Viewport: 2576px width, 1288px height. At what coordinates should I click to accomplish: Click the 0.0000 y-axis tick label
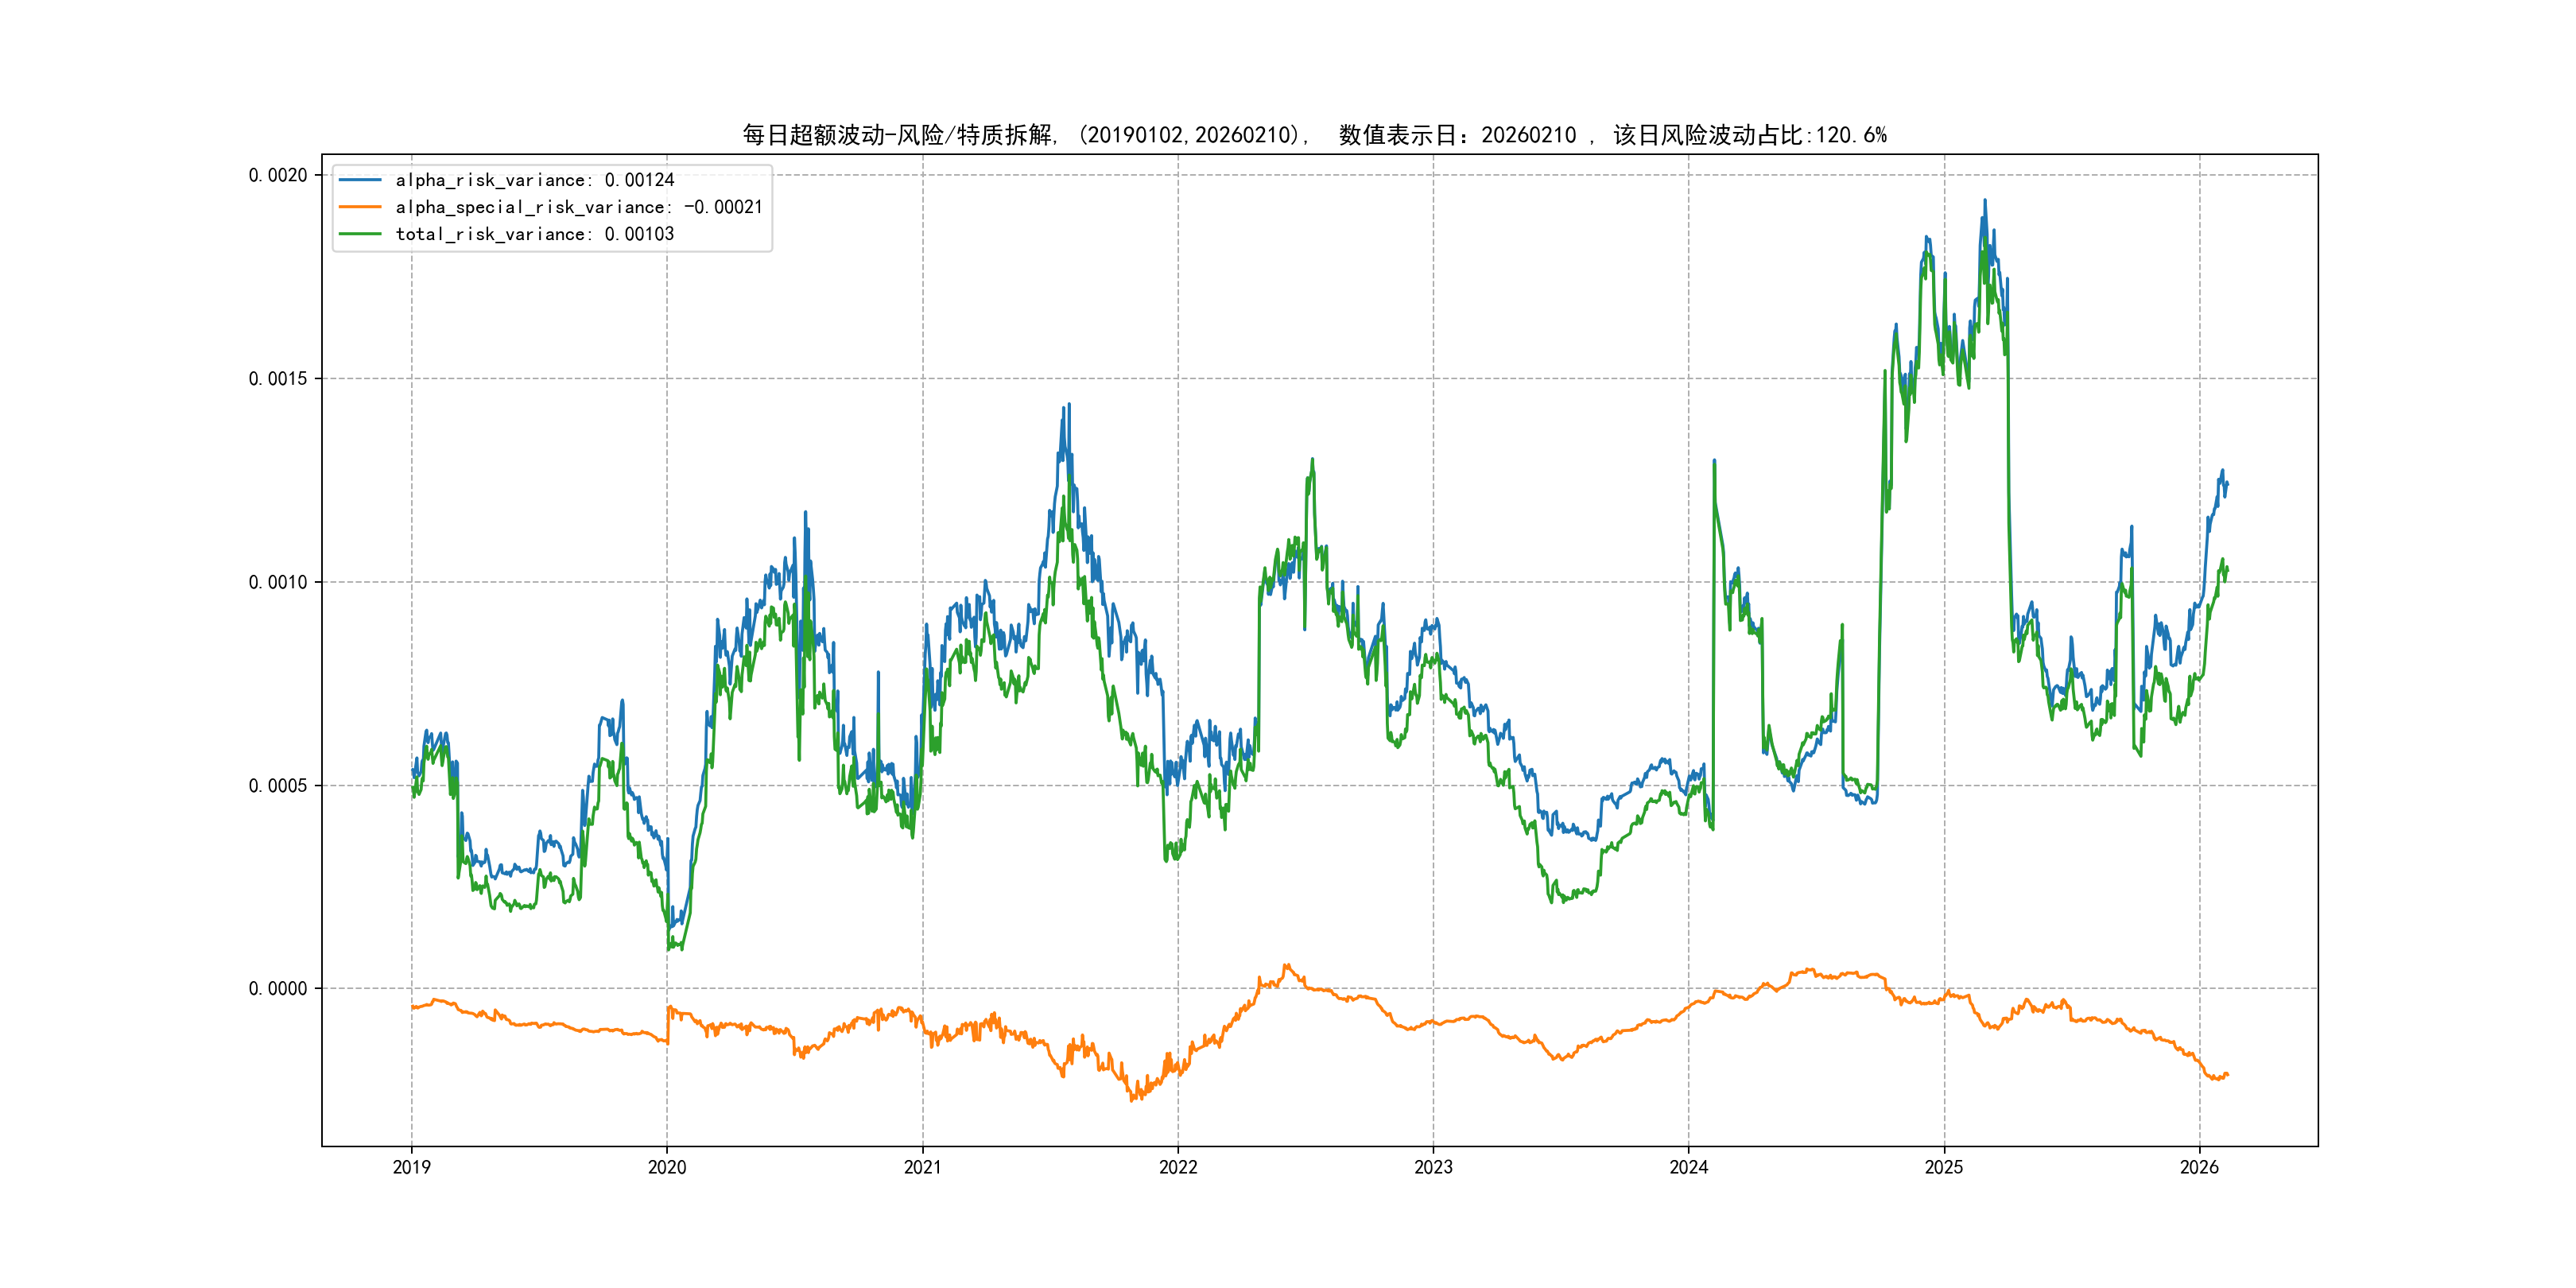(x=278, y=988)
